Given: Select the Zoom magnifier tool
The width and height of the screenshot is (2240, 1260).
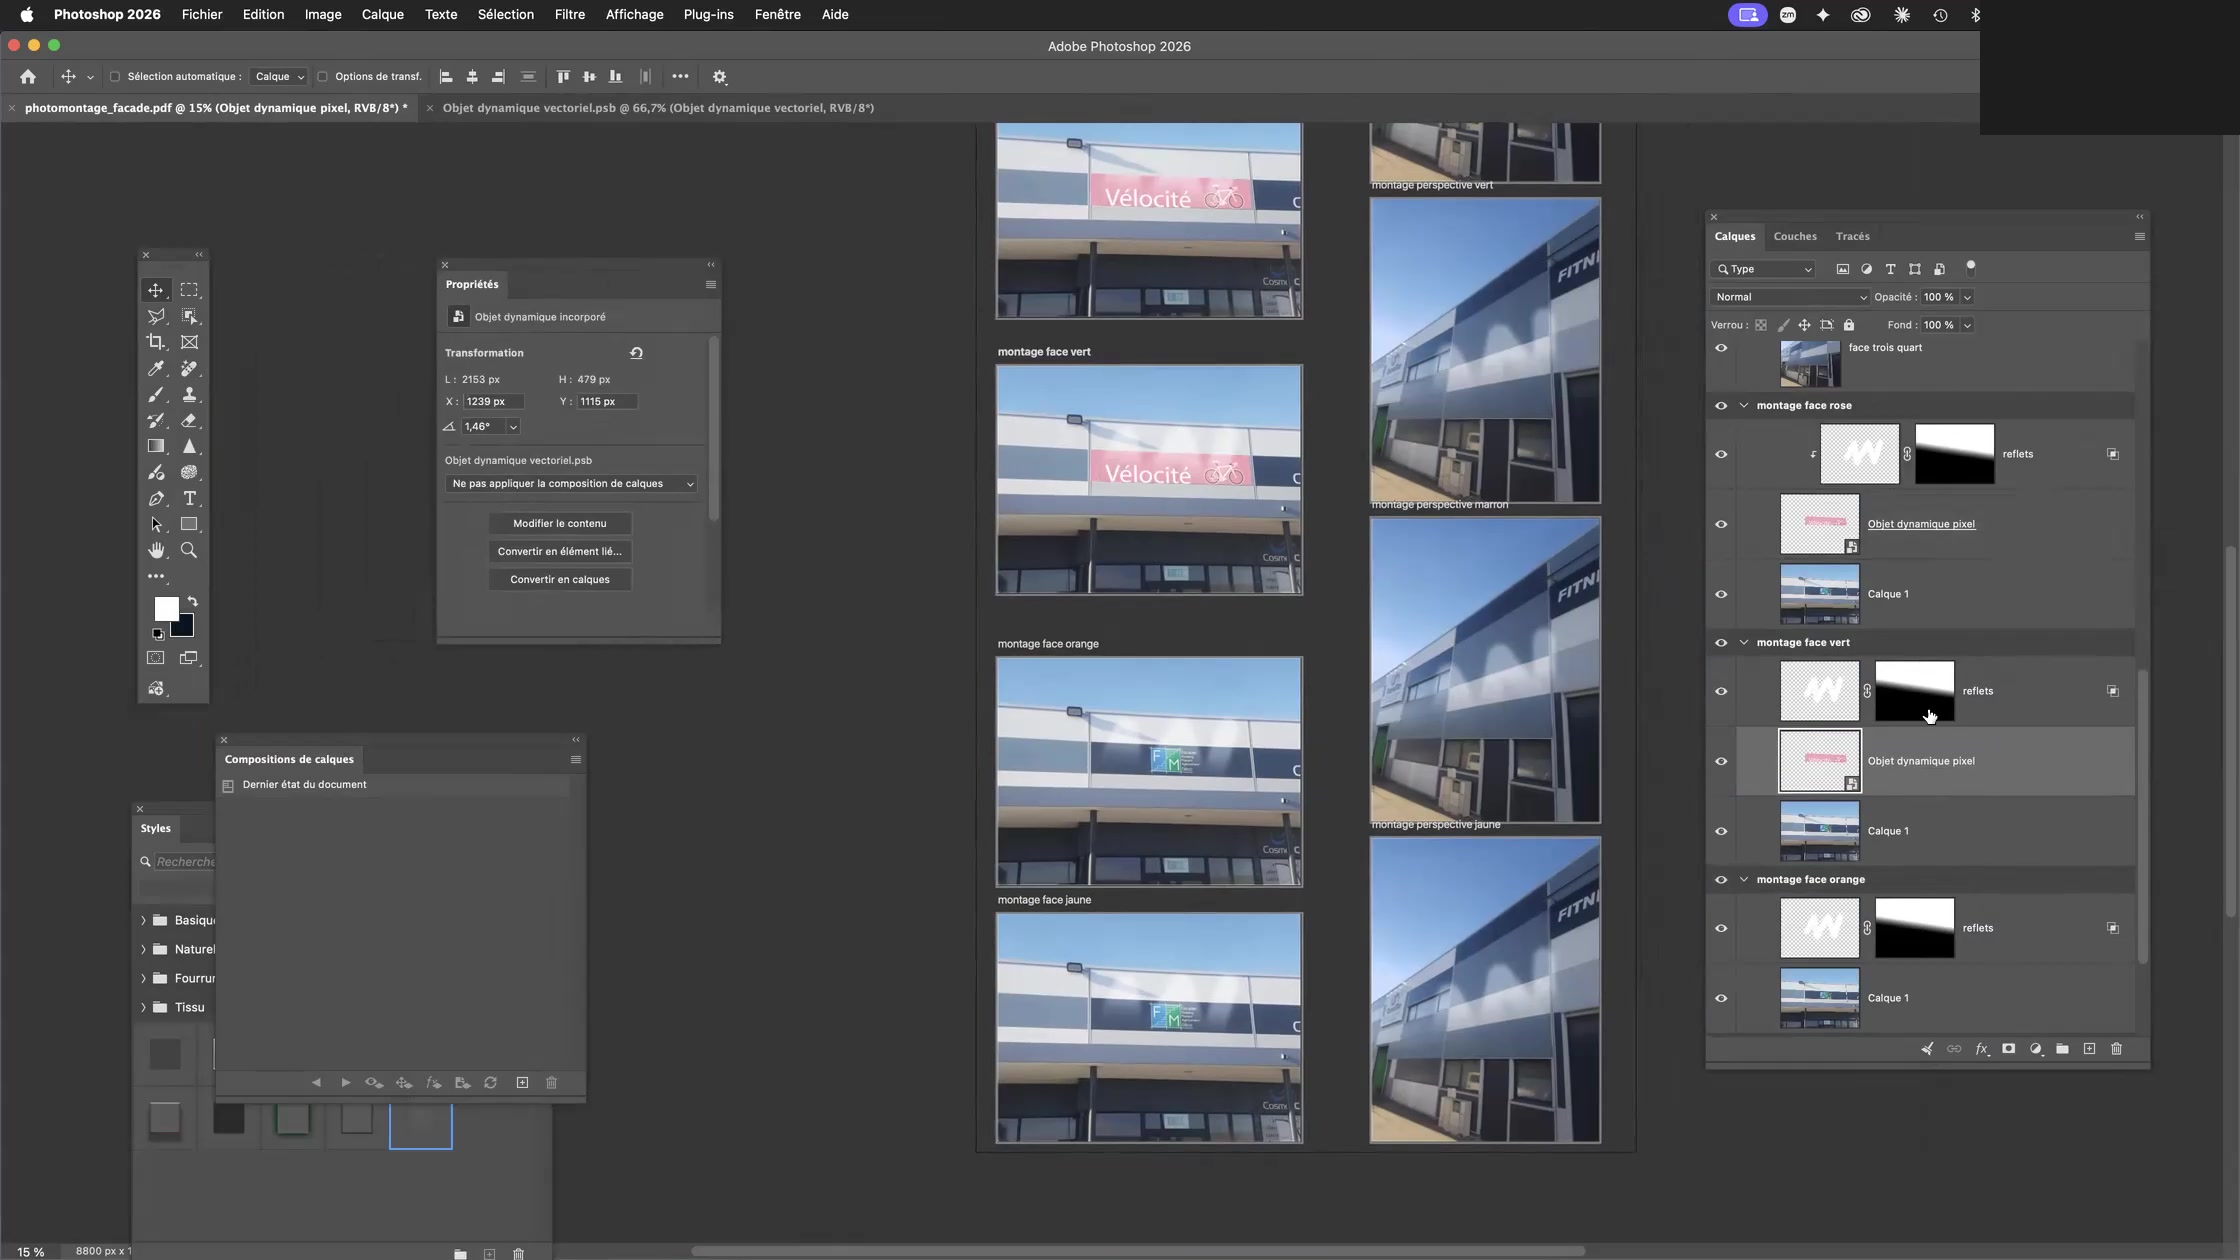Looking at the screenshot, I should click(x=189, y=550).
